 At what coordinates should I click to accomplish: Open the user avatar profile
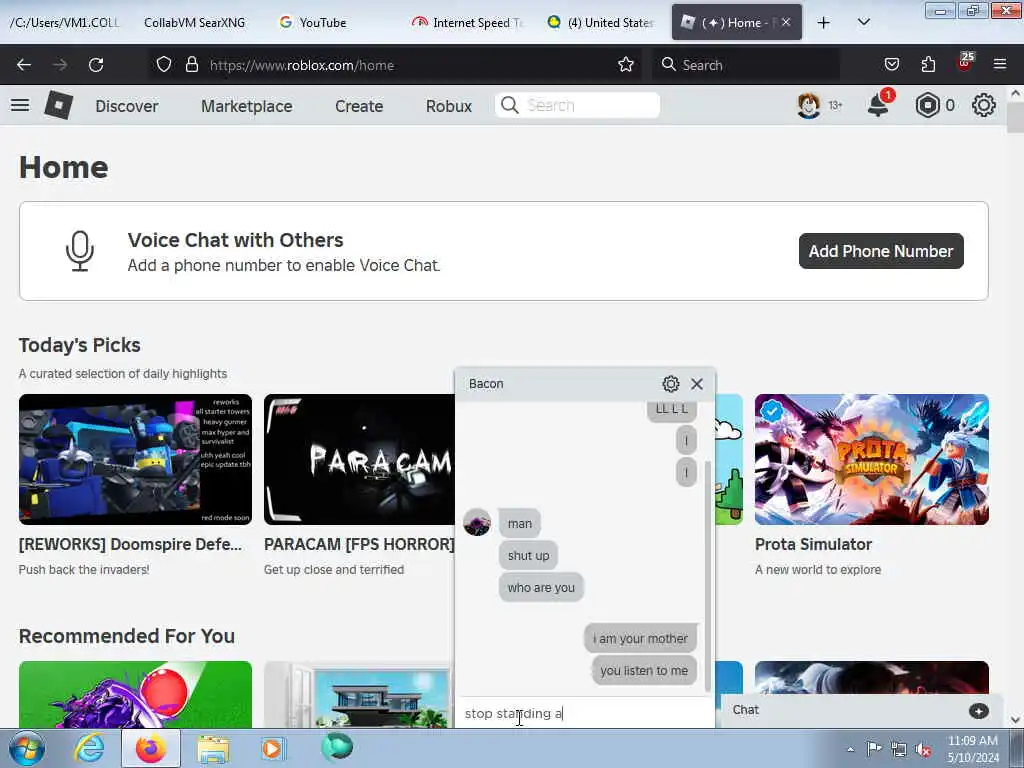pyautogui.click(x=808, y=105)
